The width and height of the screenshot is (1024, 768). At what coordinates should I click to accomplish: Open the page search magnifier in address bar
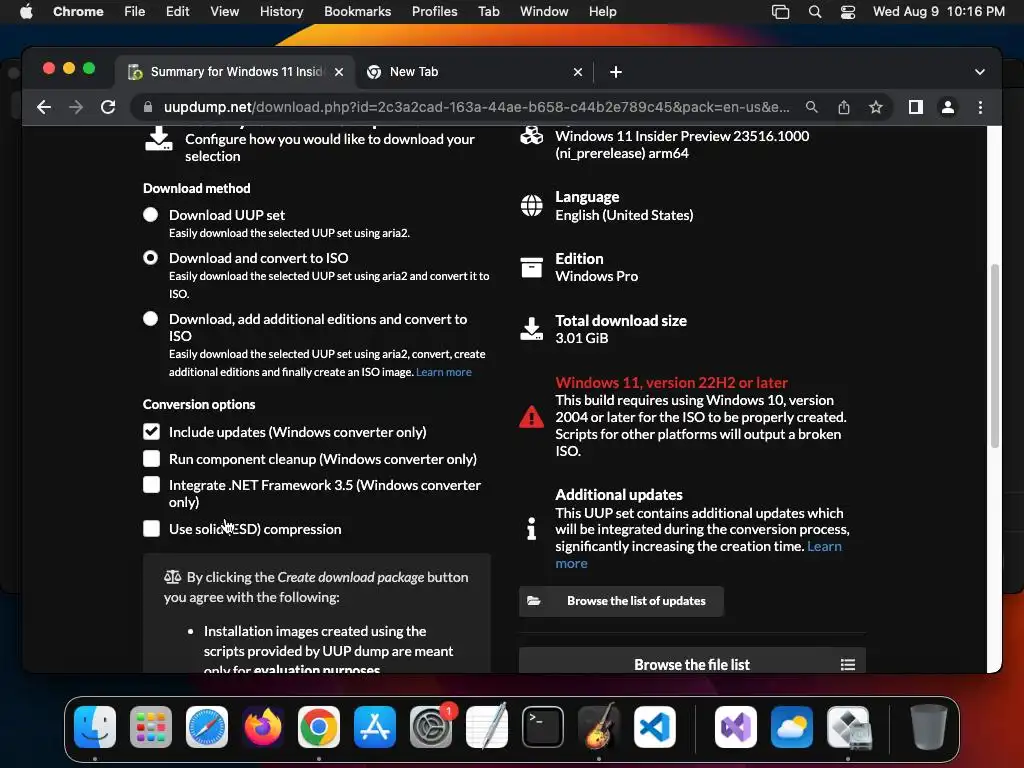click(x=812, y=107)
